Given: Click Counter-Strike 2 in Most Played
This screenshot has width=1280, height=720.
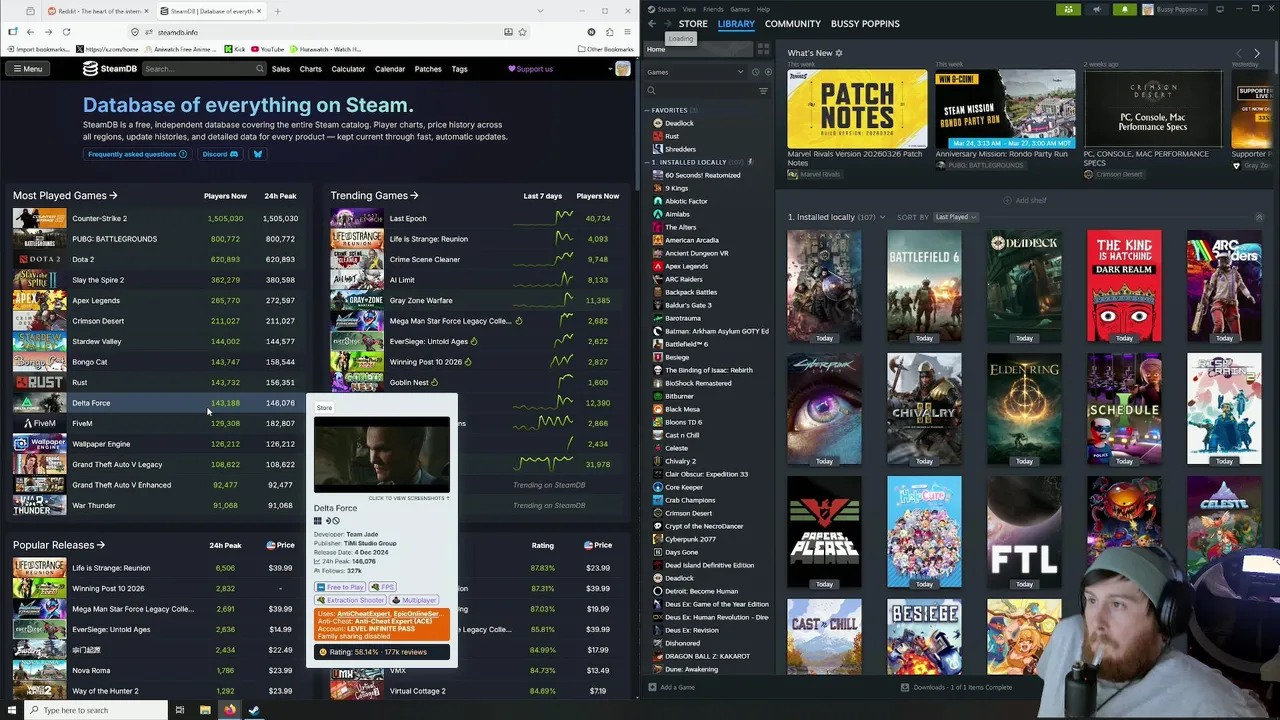Looking at the screenshot, I should click(x=99, y=218).
